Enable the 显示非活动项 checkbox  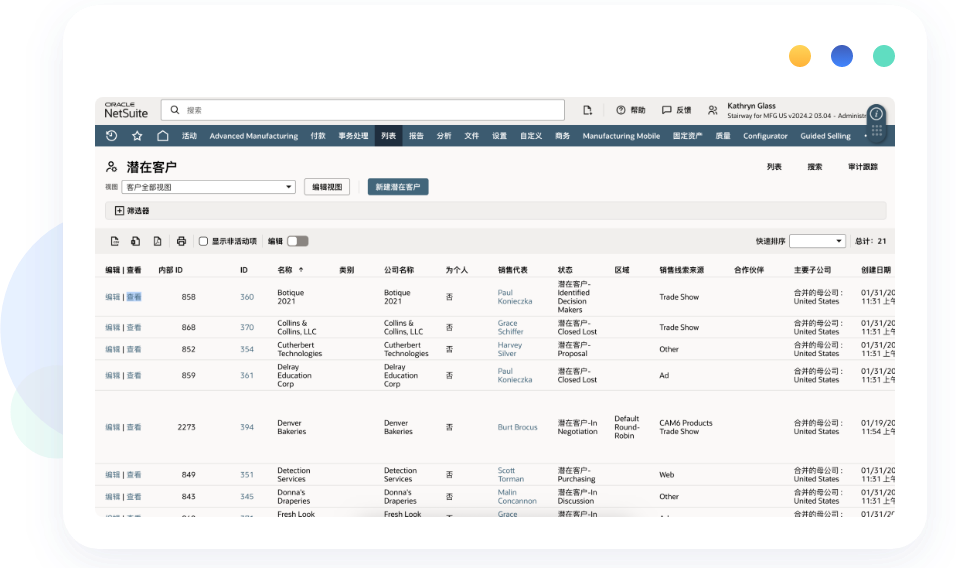204,241
